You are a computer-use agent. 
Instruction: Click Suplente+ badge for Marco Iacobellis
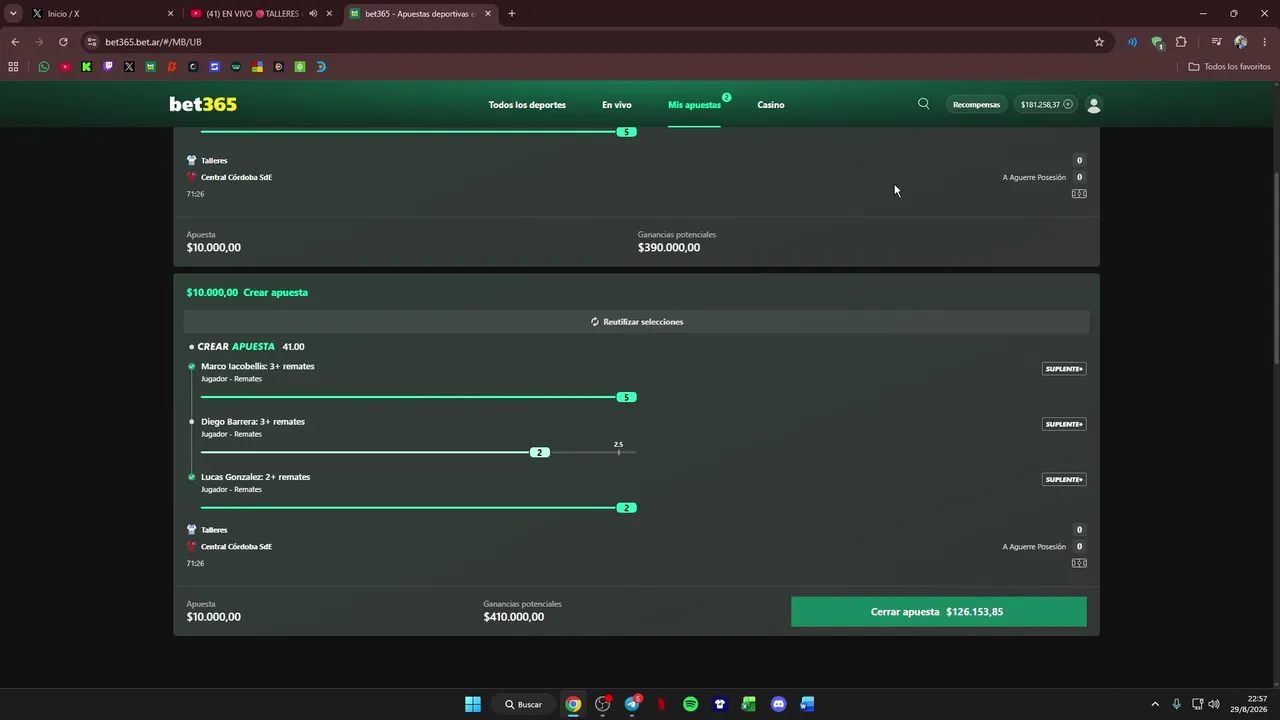(1064, 369)
